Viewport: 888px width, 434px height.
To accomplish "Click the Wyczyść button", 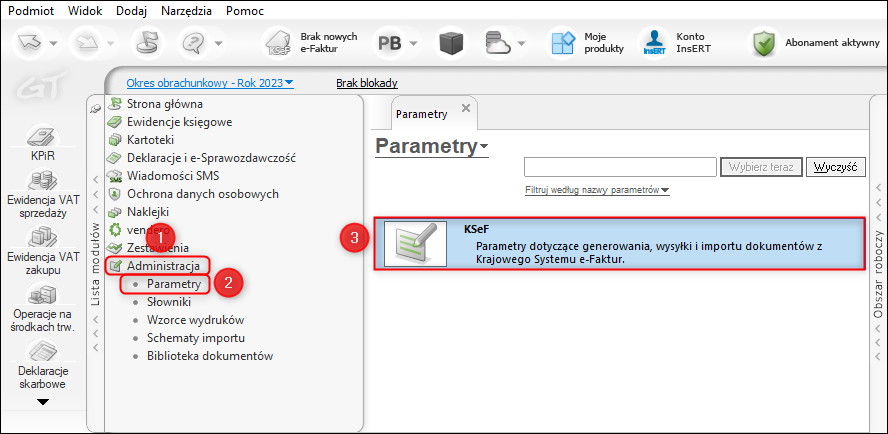I will coord(836,168).
